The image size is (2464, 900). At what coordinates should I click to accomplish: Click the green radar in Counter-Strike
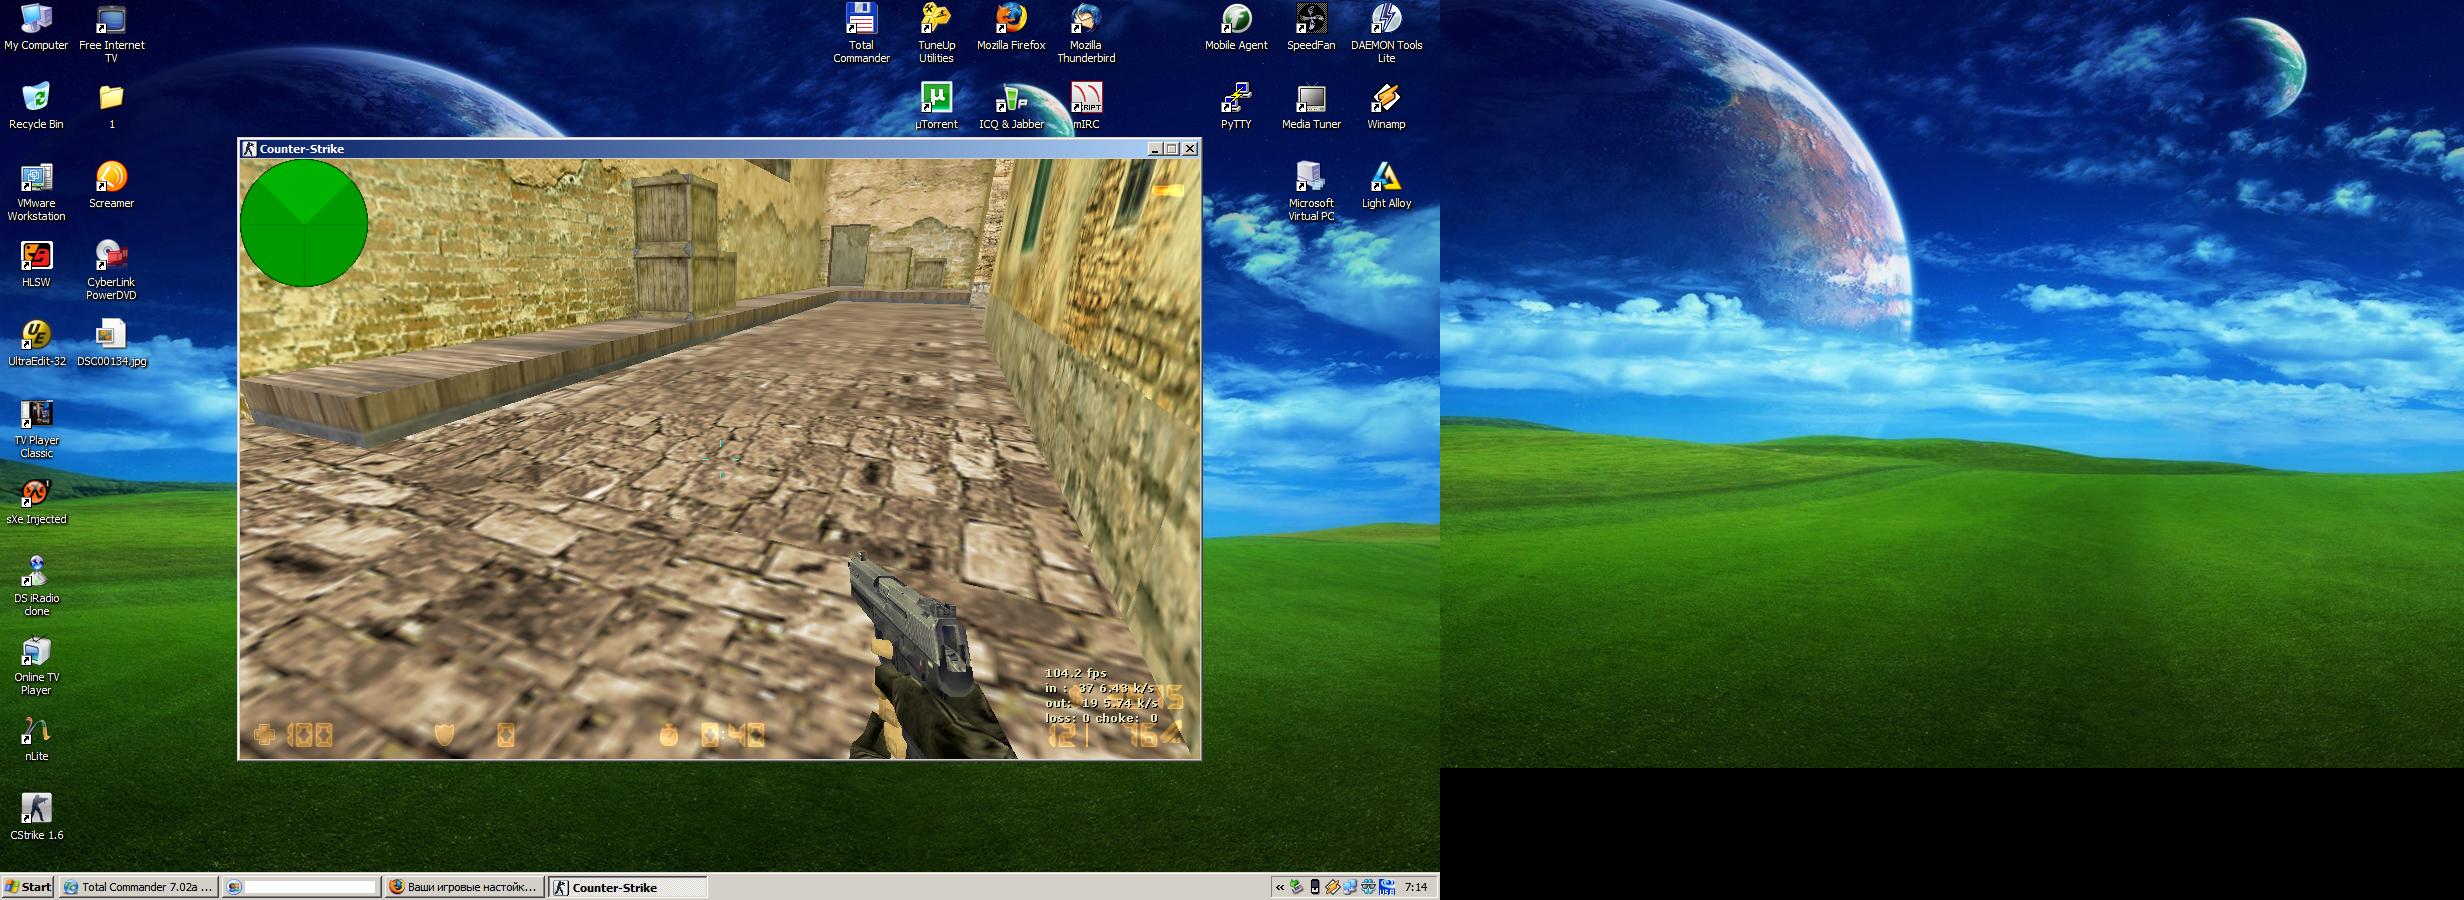pyautogui.click(x=304, y=223)
